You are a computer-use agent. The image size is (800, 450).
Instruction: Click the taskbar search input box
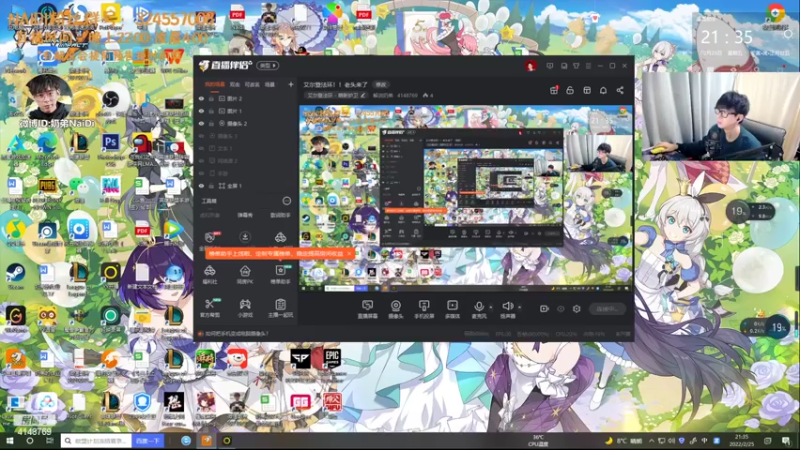point(97,440)
